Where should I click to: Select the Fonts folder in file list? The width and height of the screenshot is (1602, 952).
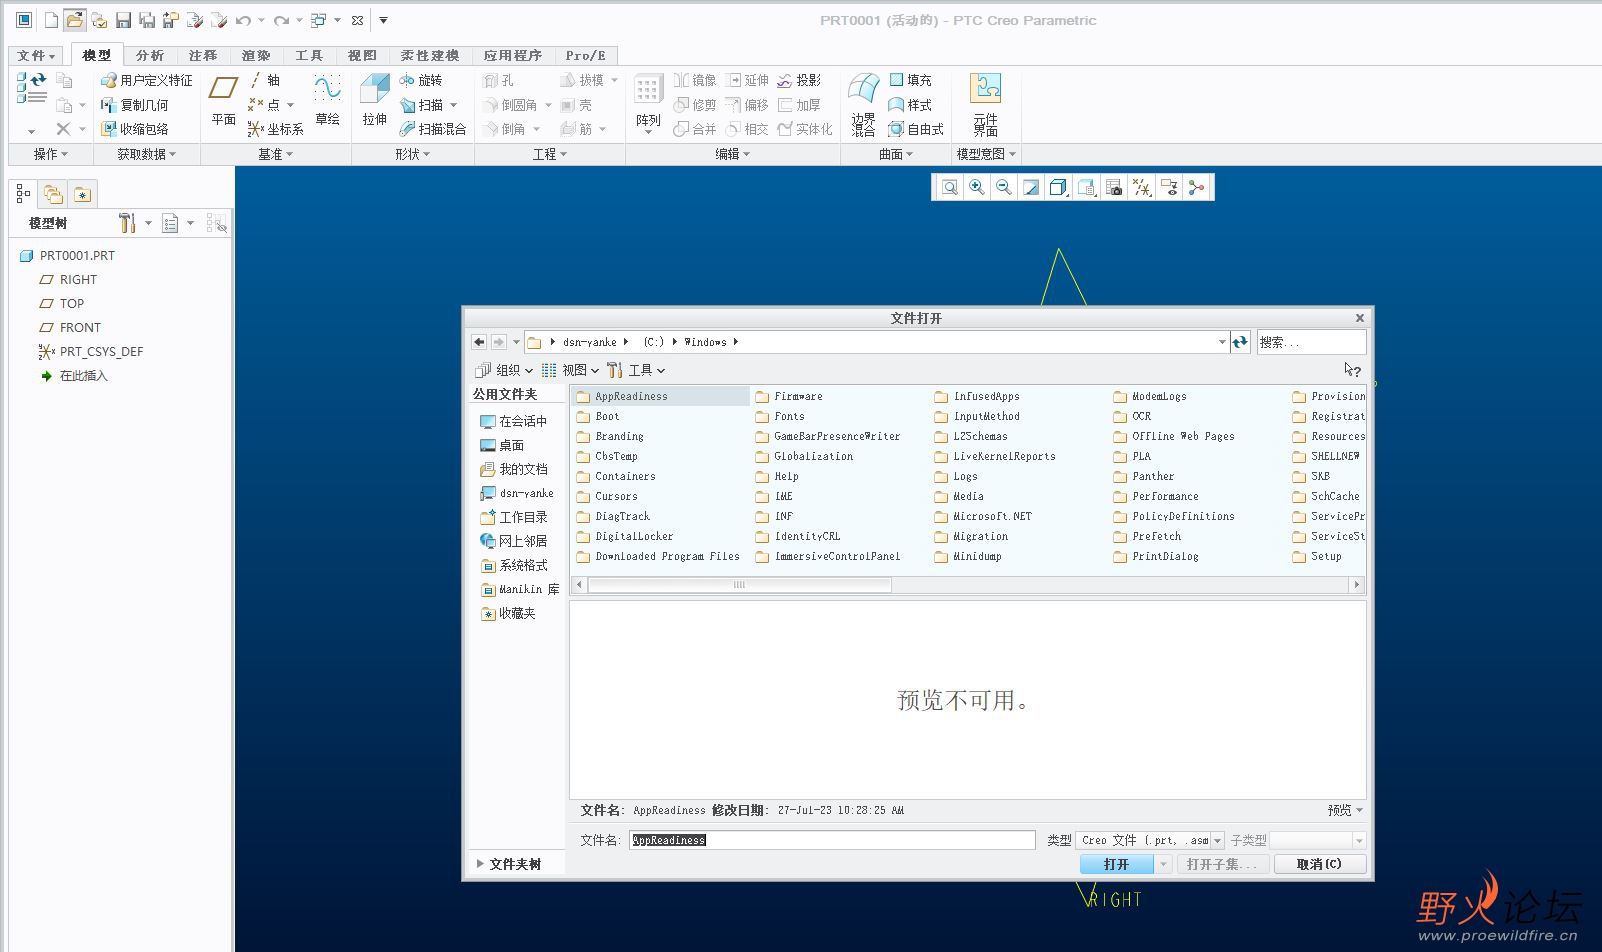click(x=780, y=416)
